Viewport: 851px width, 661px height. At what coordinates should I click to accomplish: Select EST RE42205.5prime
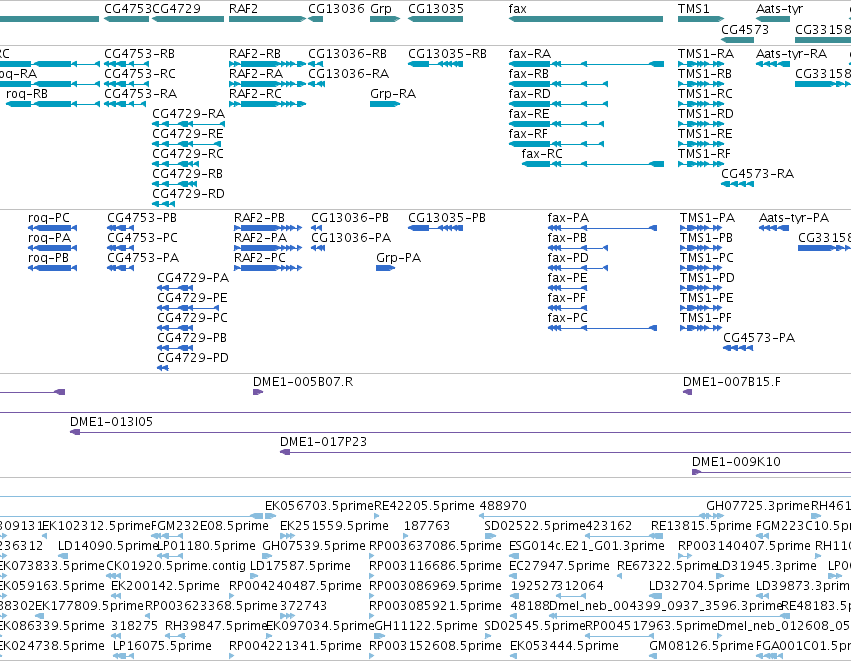(x=424, y=506)
